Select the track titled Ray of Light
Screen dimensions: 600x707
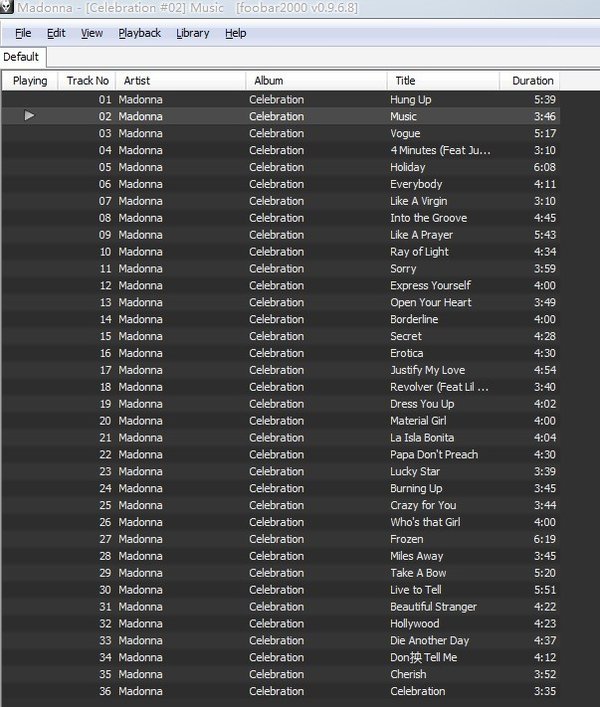tap(281, 252)
